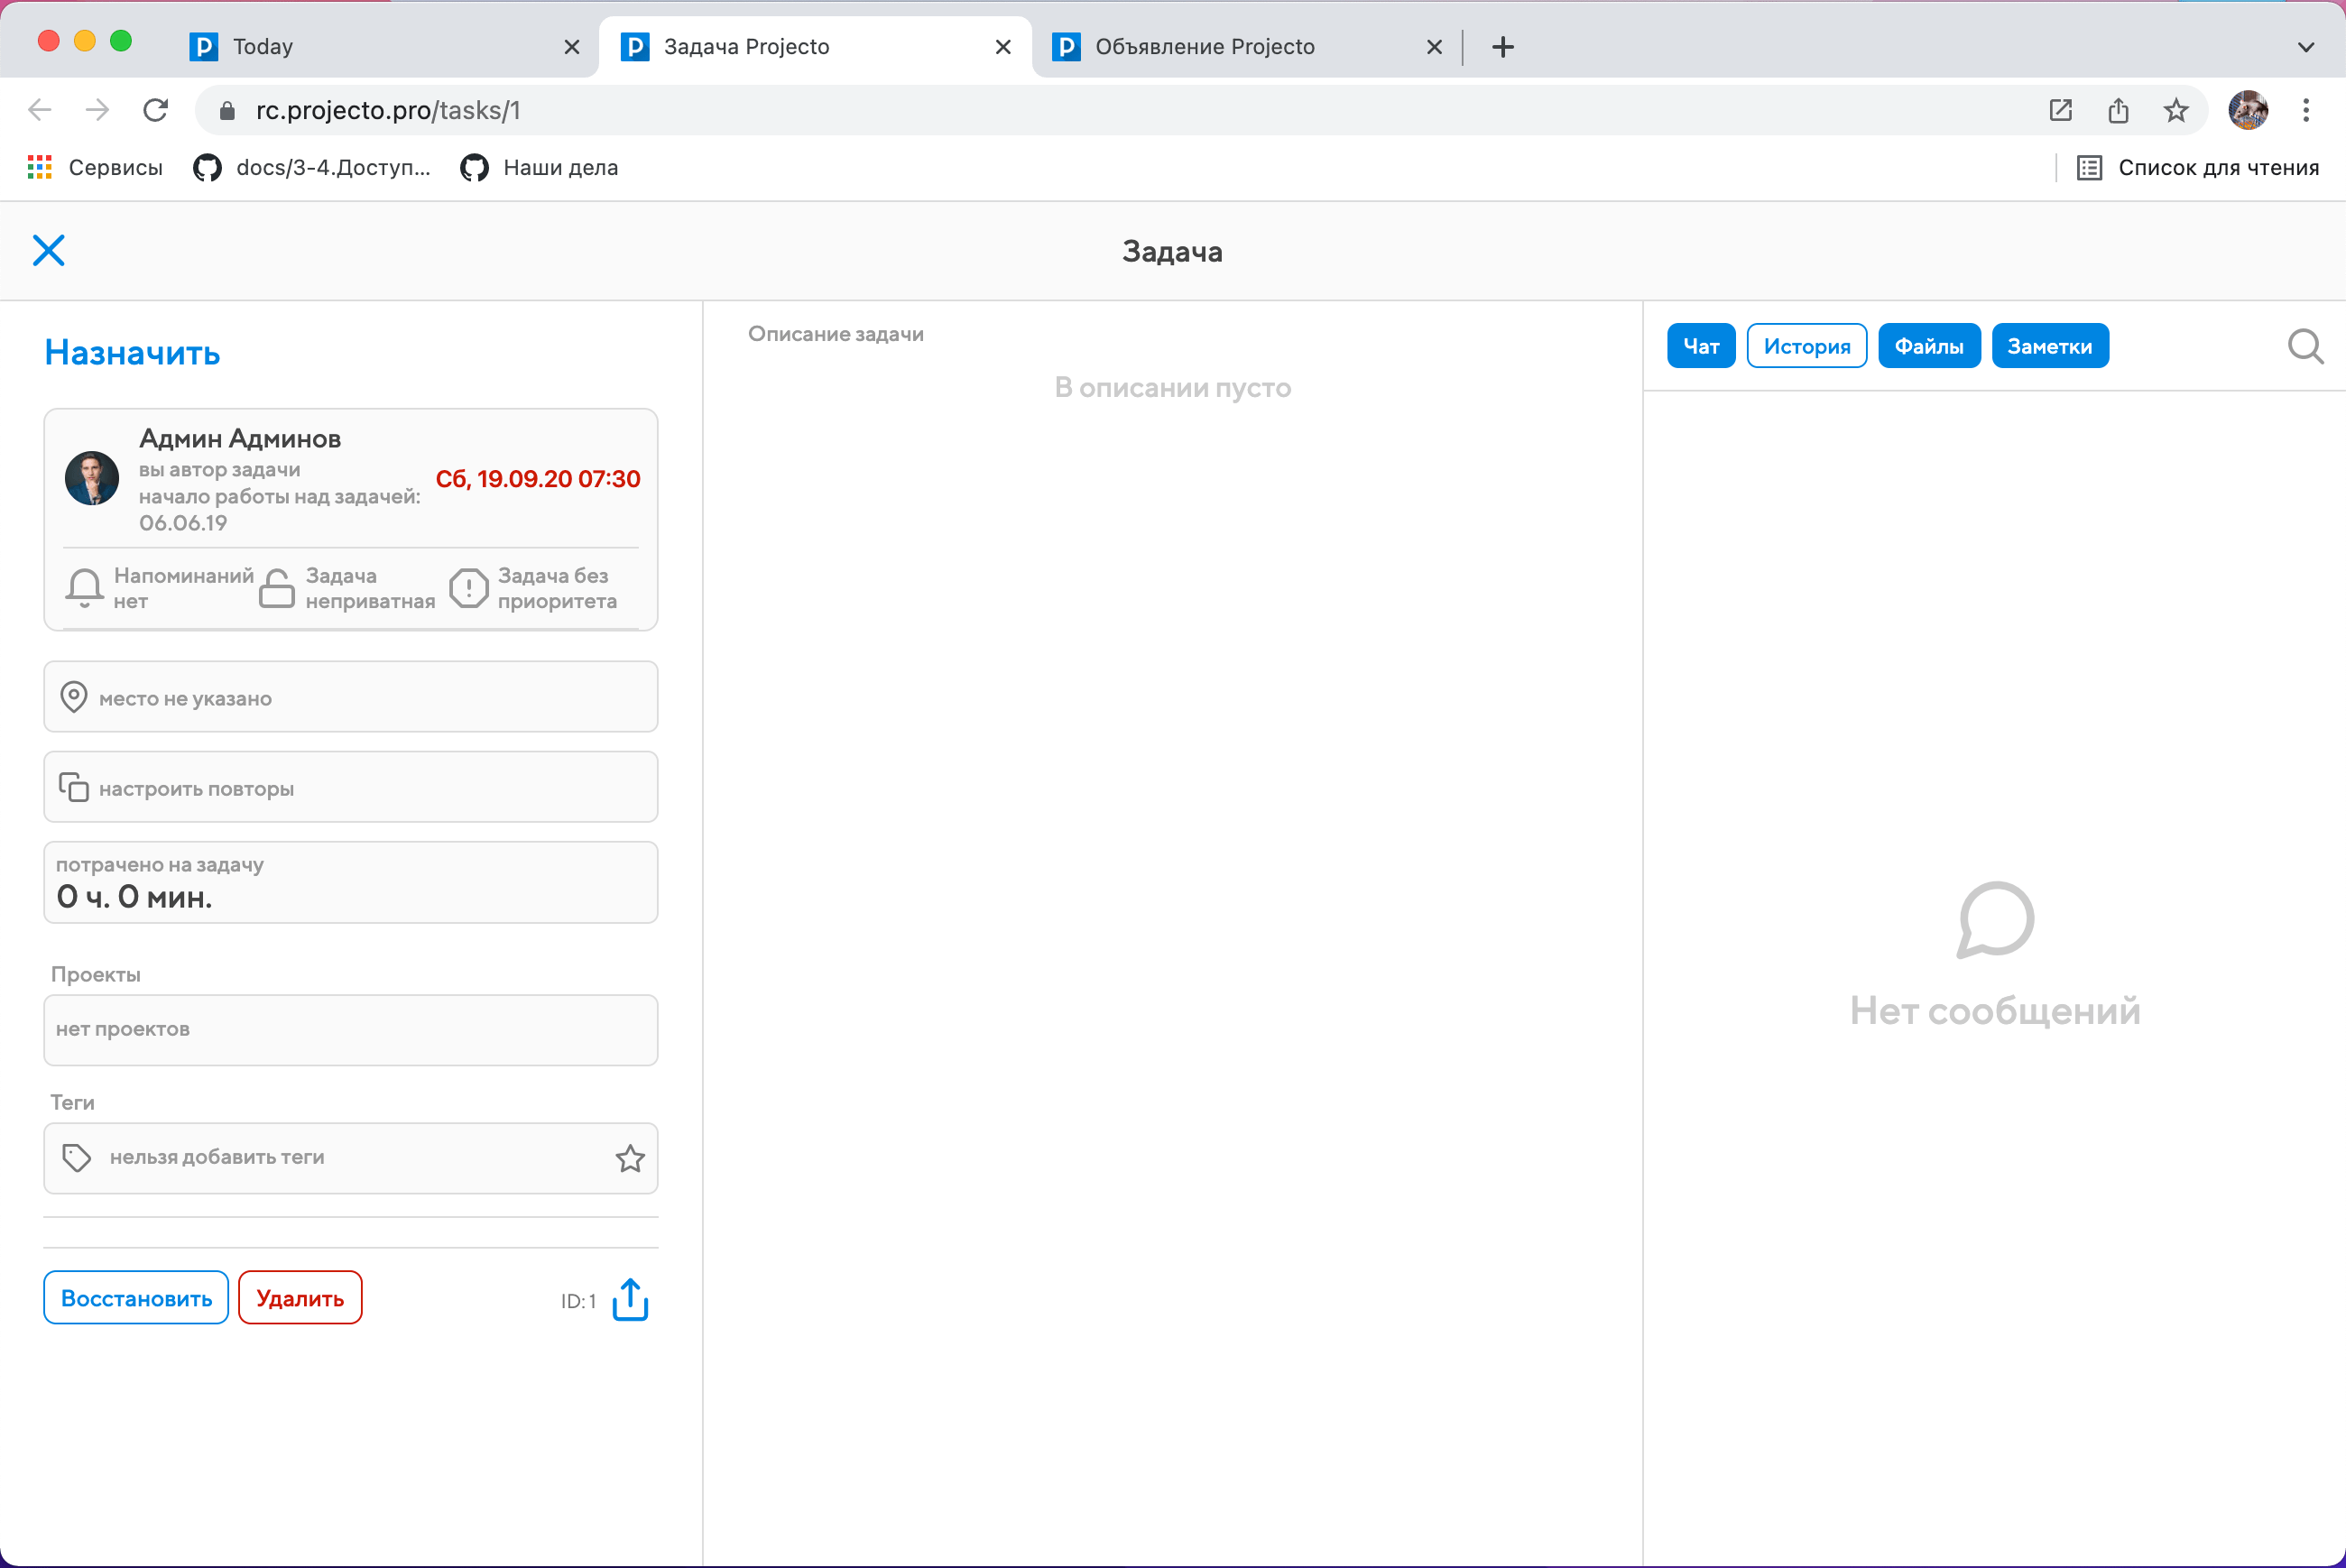Toggle task privacy lock icon

(276, 588)
